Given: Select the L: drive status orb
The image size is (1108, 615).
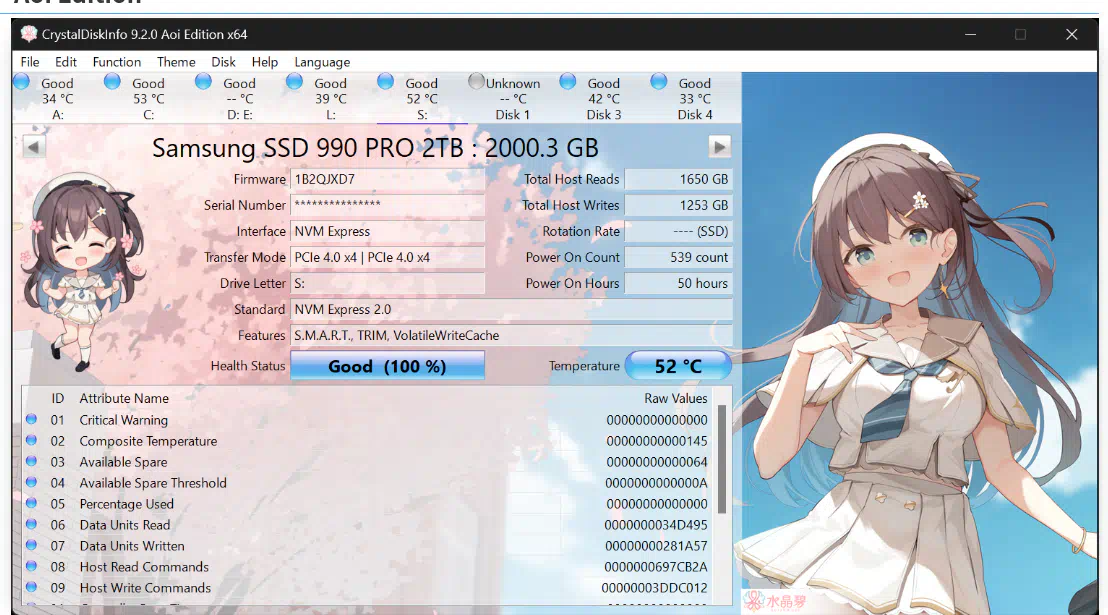Looking at the screenshot, I should pyautogui.click(x=295, y=81).
